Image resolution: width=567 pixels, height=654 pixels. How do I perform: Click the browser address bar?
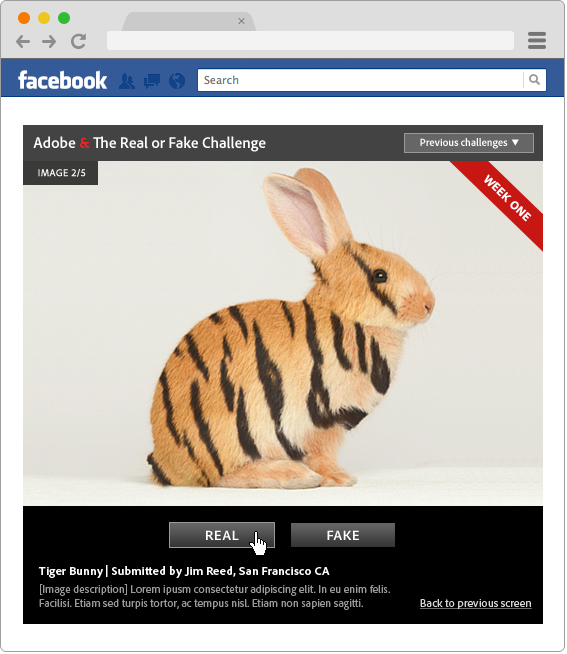(x=310, y=40)
